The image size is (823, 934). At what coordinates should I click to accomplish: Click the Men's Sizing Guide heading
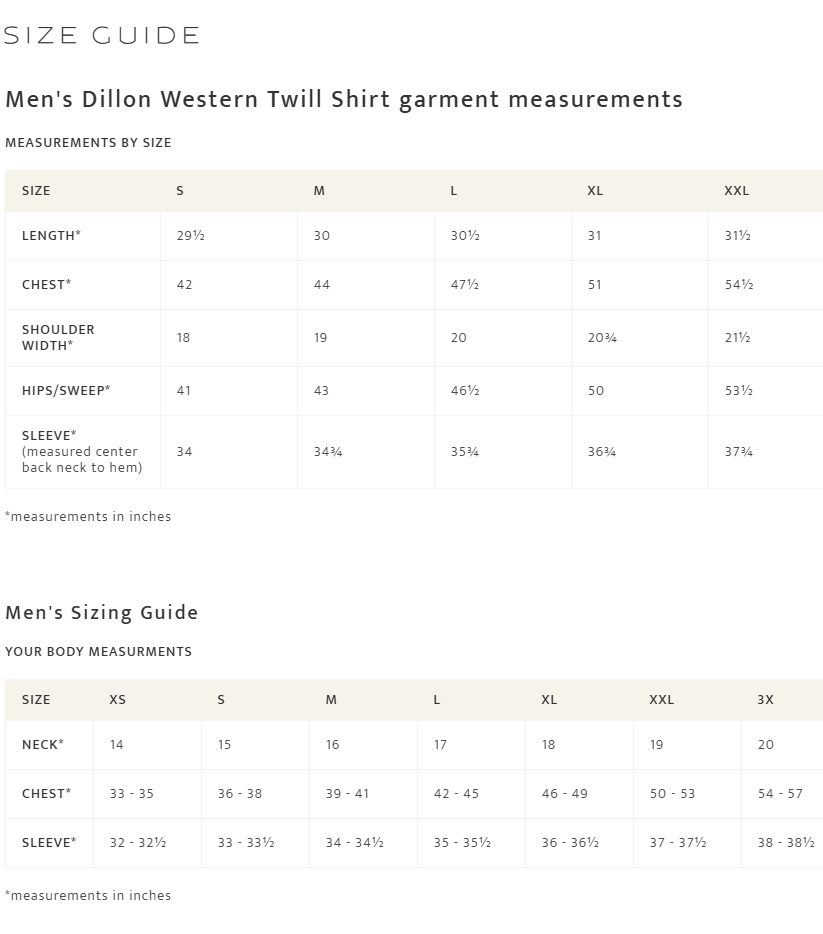pos(102,612)
